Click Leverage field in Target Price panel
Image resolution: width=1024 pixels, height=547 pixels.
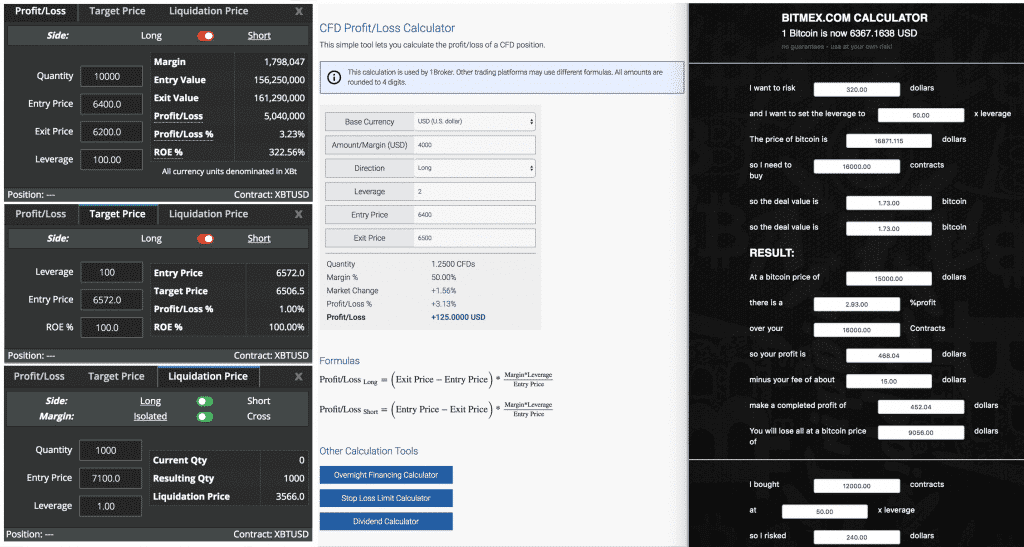(111, 272)
